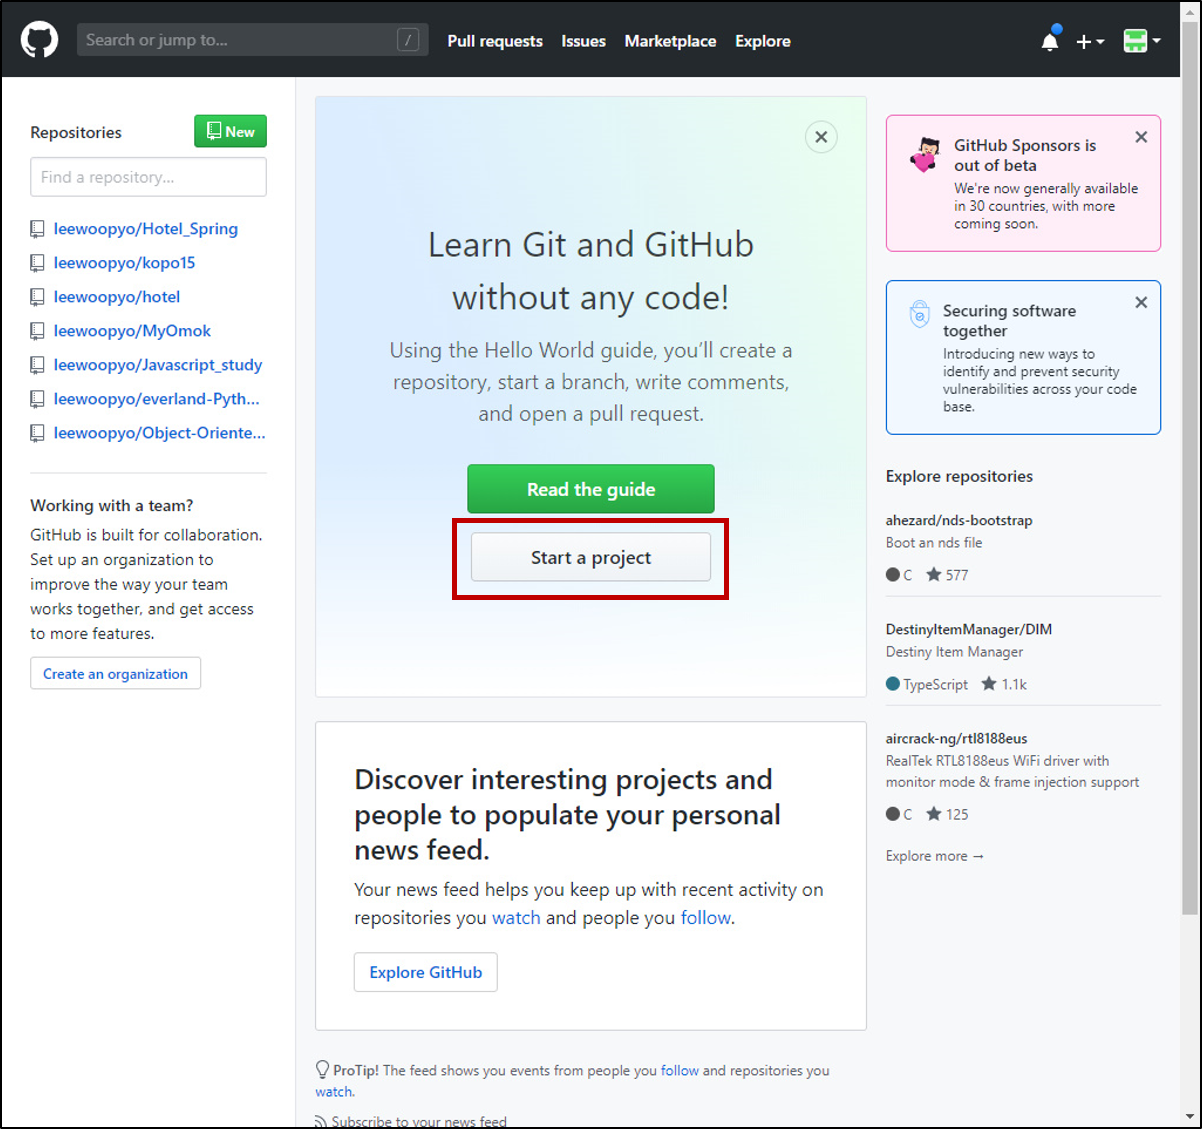The height and width of the screenshot is (1129, 1202).
Task: Open repository leewoopyo/Hotel_Spring
Action: tap(146, 229)
